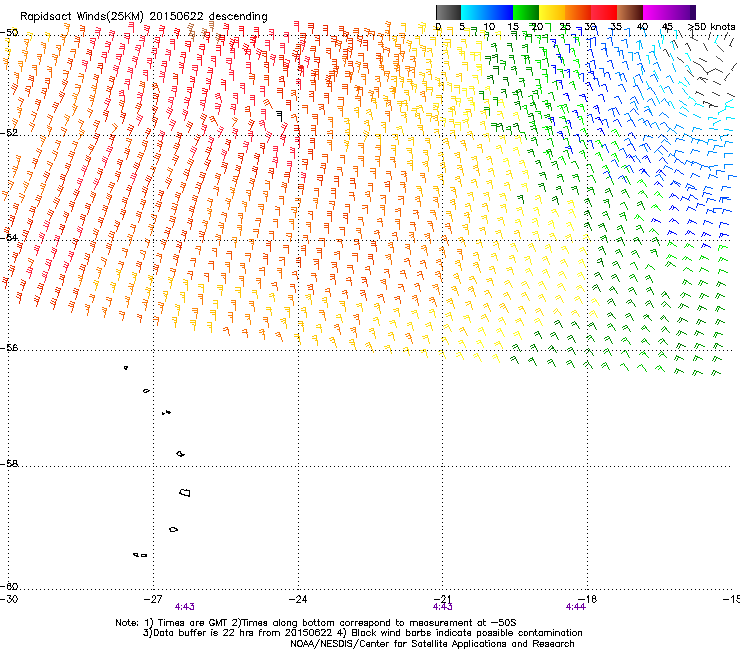The width and height of the screenshot is (740, 650).
Task: Click the '>50 knots' legend label
Action: pyautogui.click(x=711, y=26)
